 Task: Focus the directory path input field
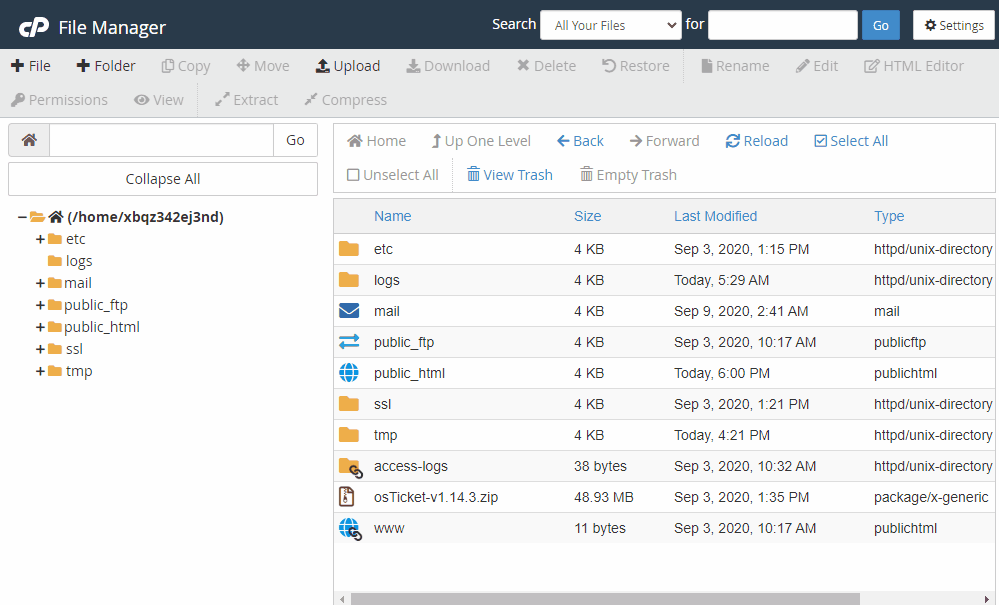(161, 140)
